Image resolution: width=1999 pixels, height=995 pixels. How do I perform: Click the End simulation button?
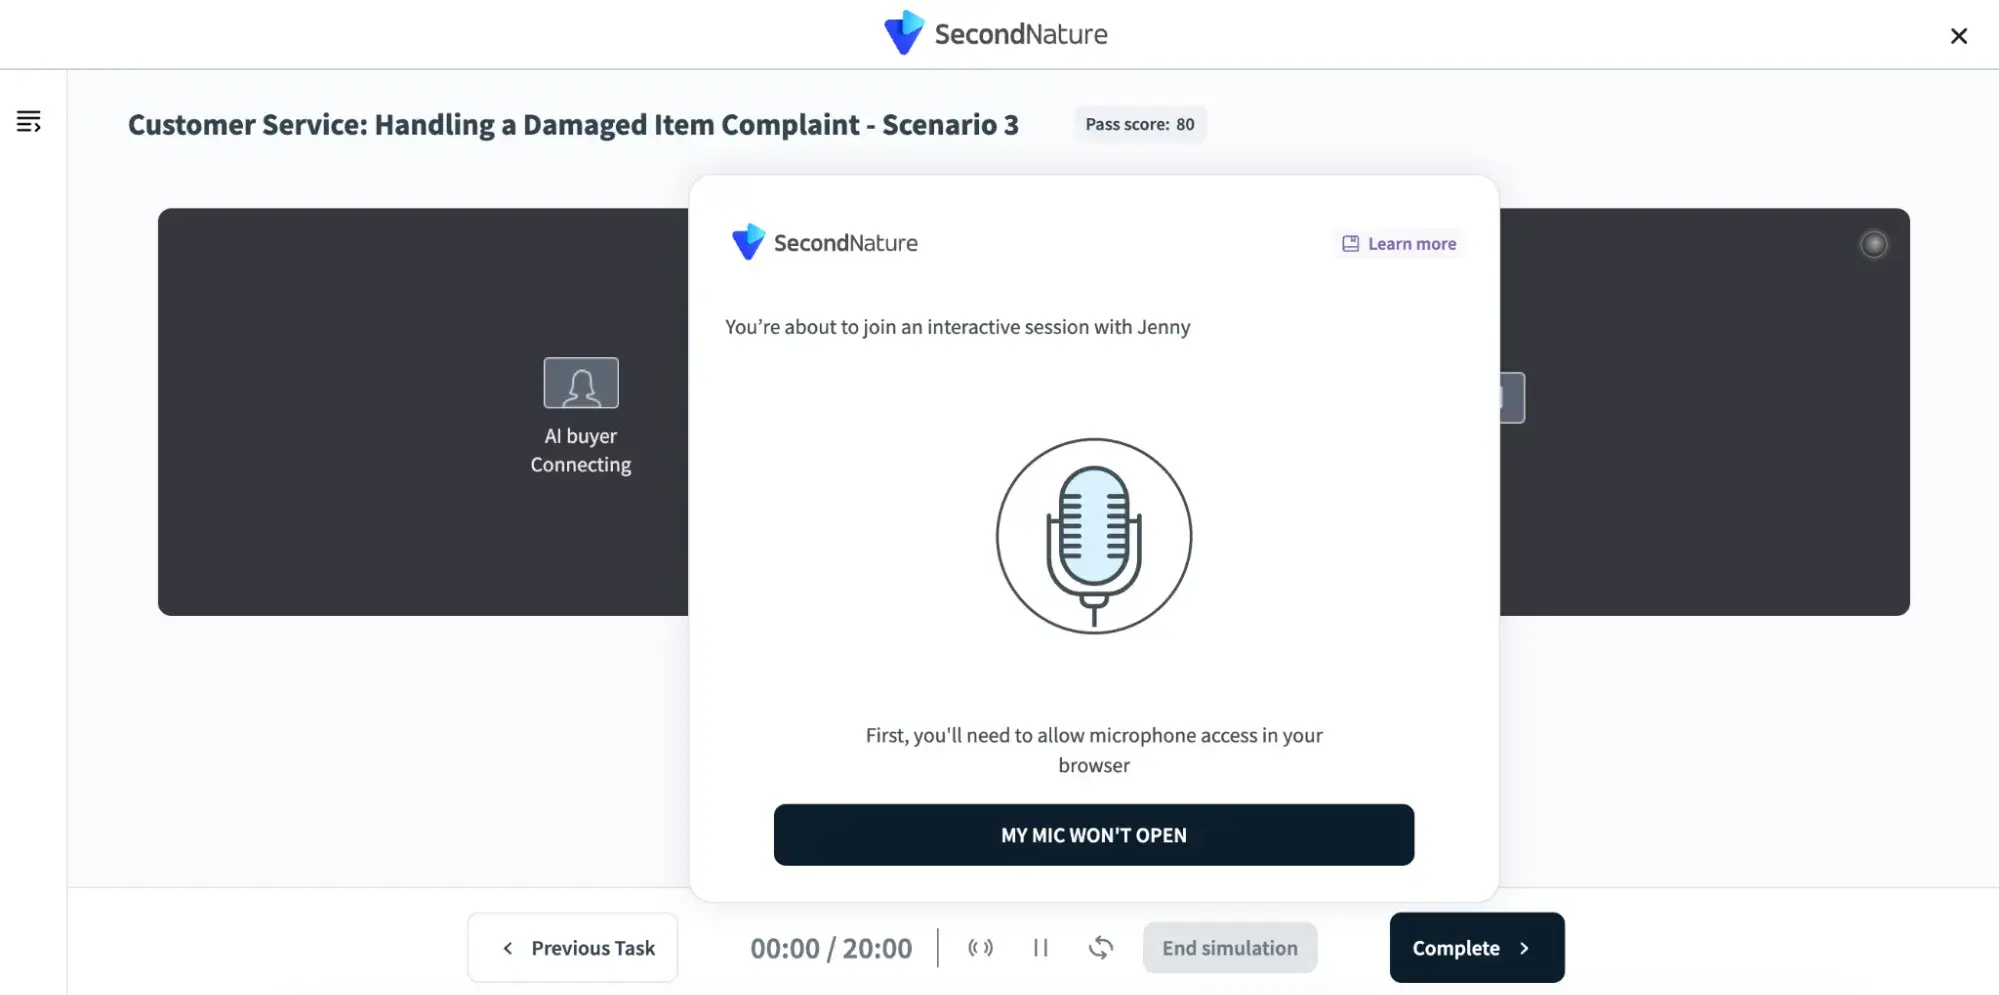tap(1229, 948)
